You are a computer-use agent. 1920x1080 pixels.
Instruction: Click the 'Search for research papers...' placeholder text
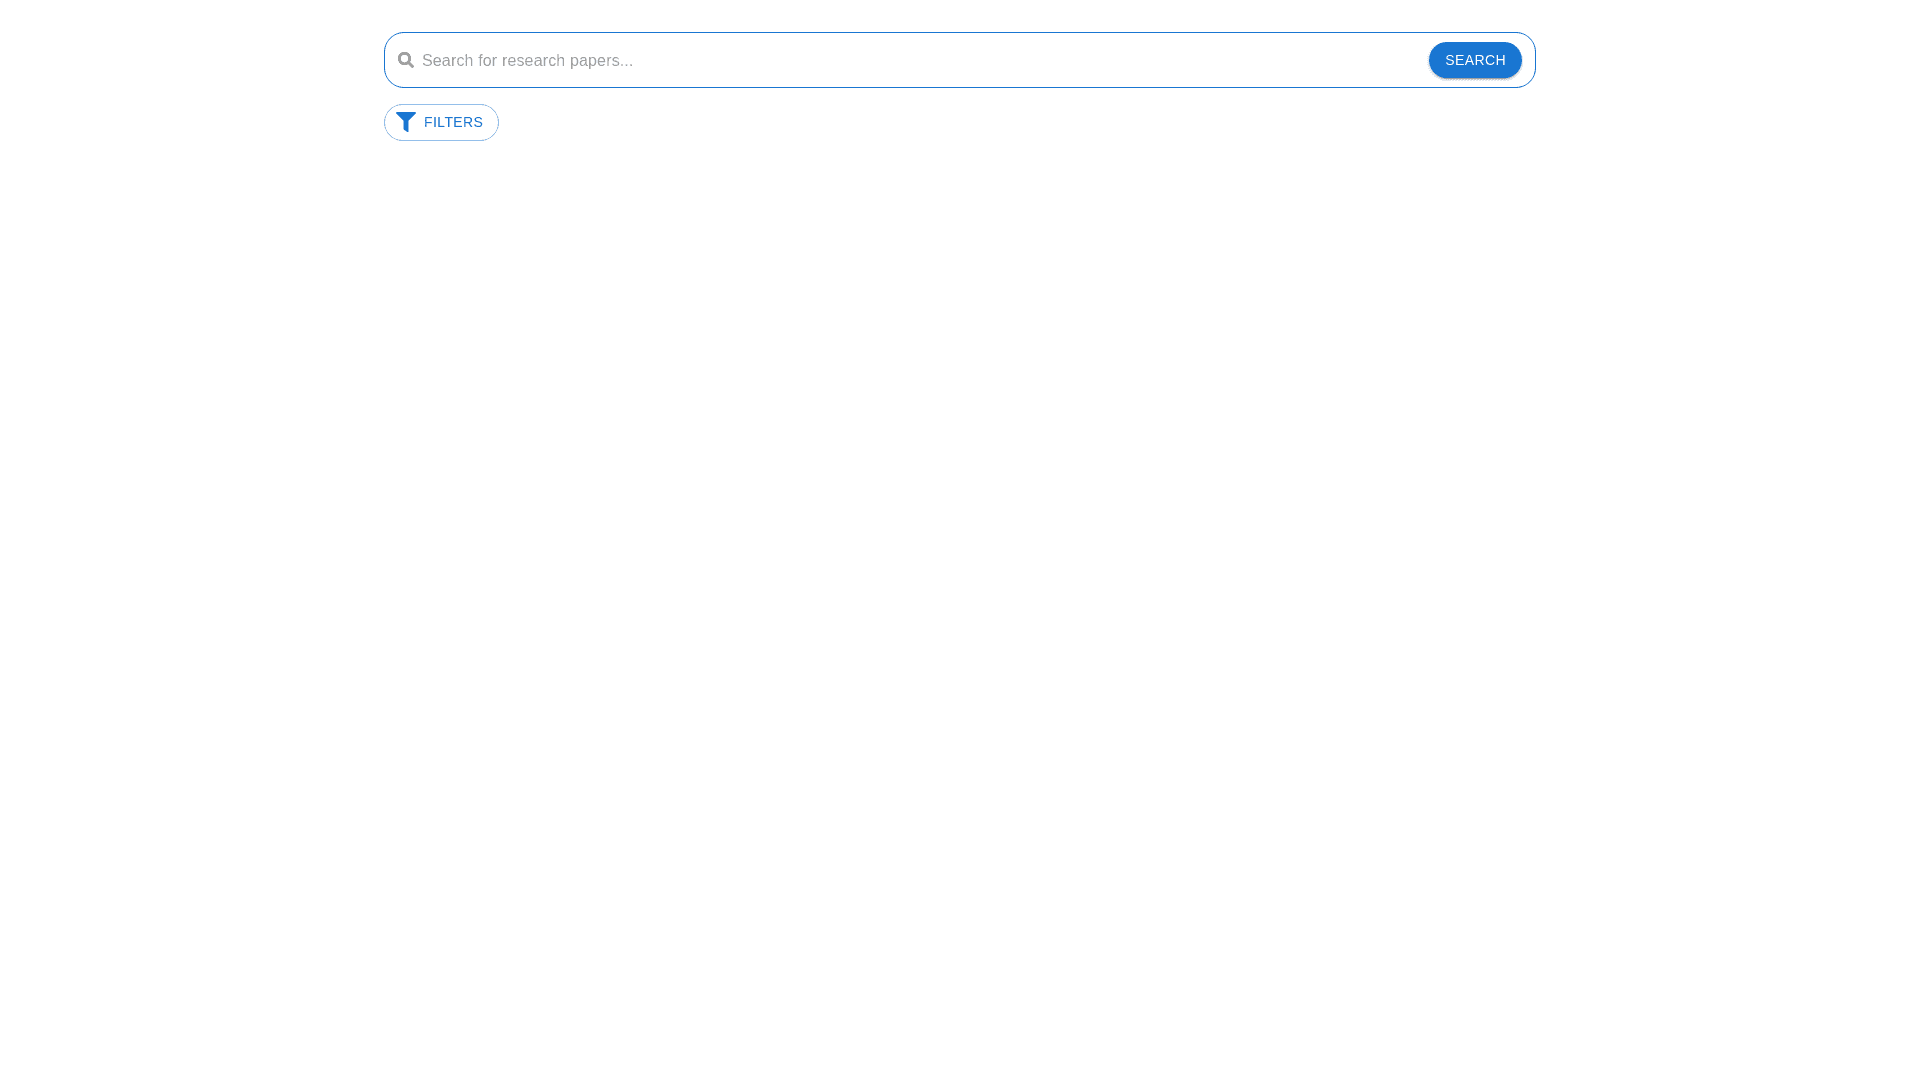(x=527, y=61)
